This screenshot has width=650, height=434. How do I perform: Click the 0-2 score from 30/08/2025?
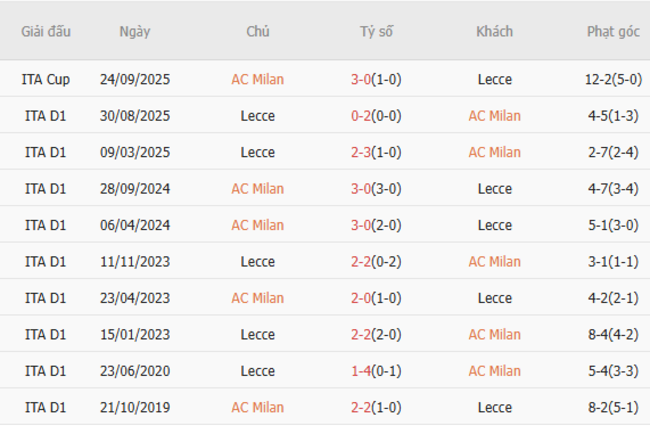click(x=361, y=116)
